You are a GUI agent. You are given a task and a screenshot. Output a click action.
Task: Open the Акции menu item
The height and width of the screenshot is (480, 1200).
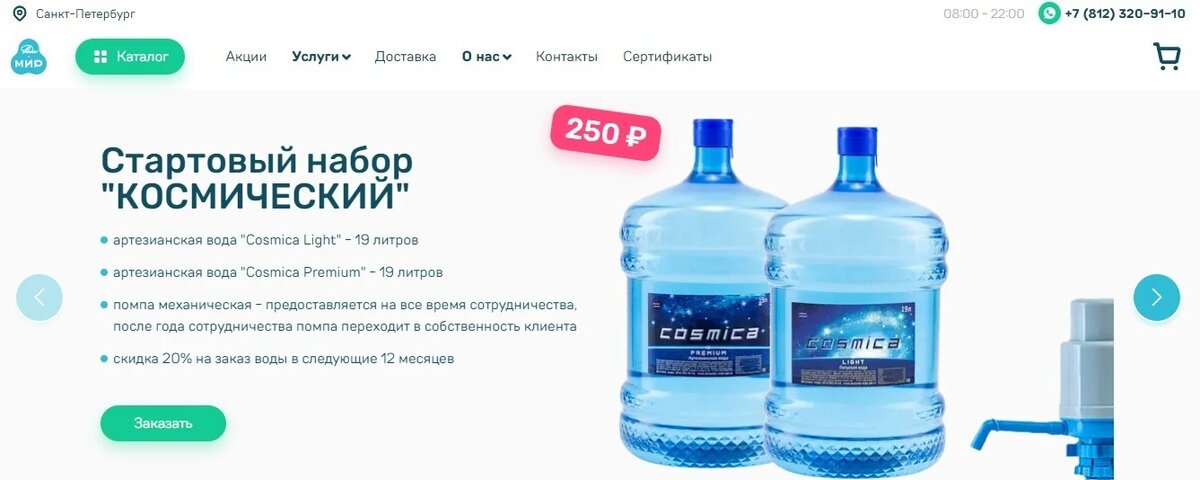tap(246, 57)
